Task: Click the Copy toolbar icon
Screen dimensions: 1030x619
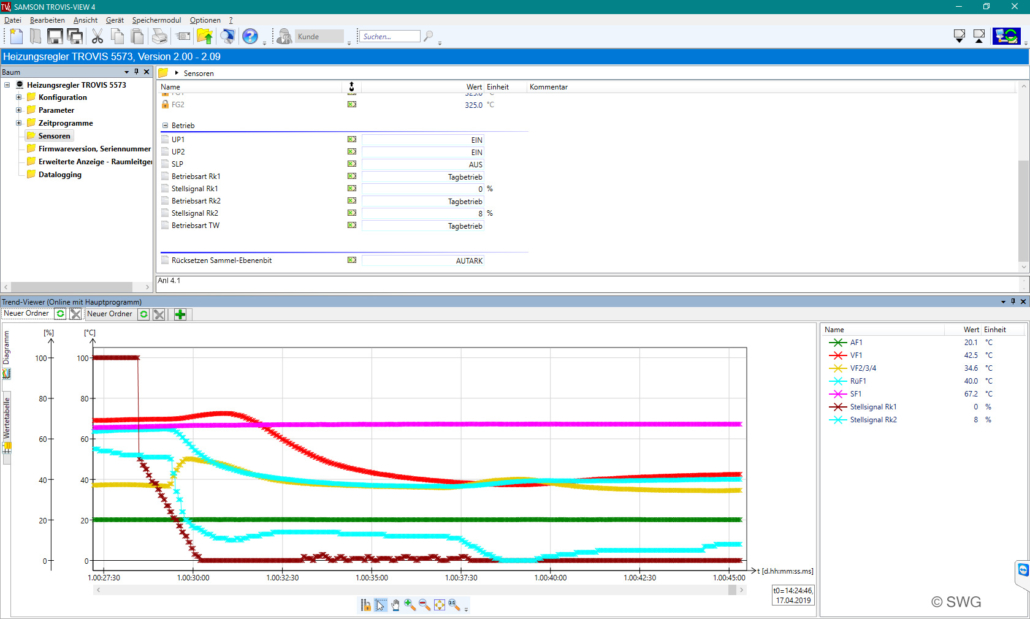Action: 117,36
